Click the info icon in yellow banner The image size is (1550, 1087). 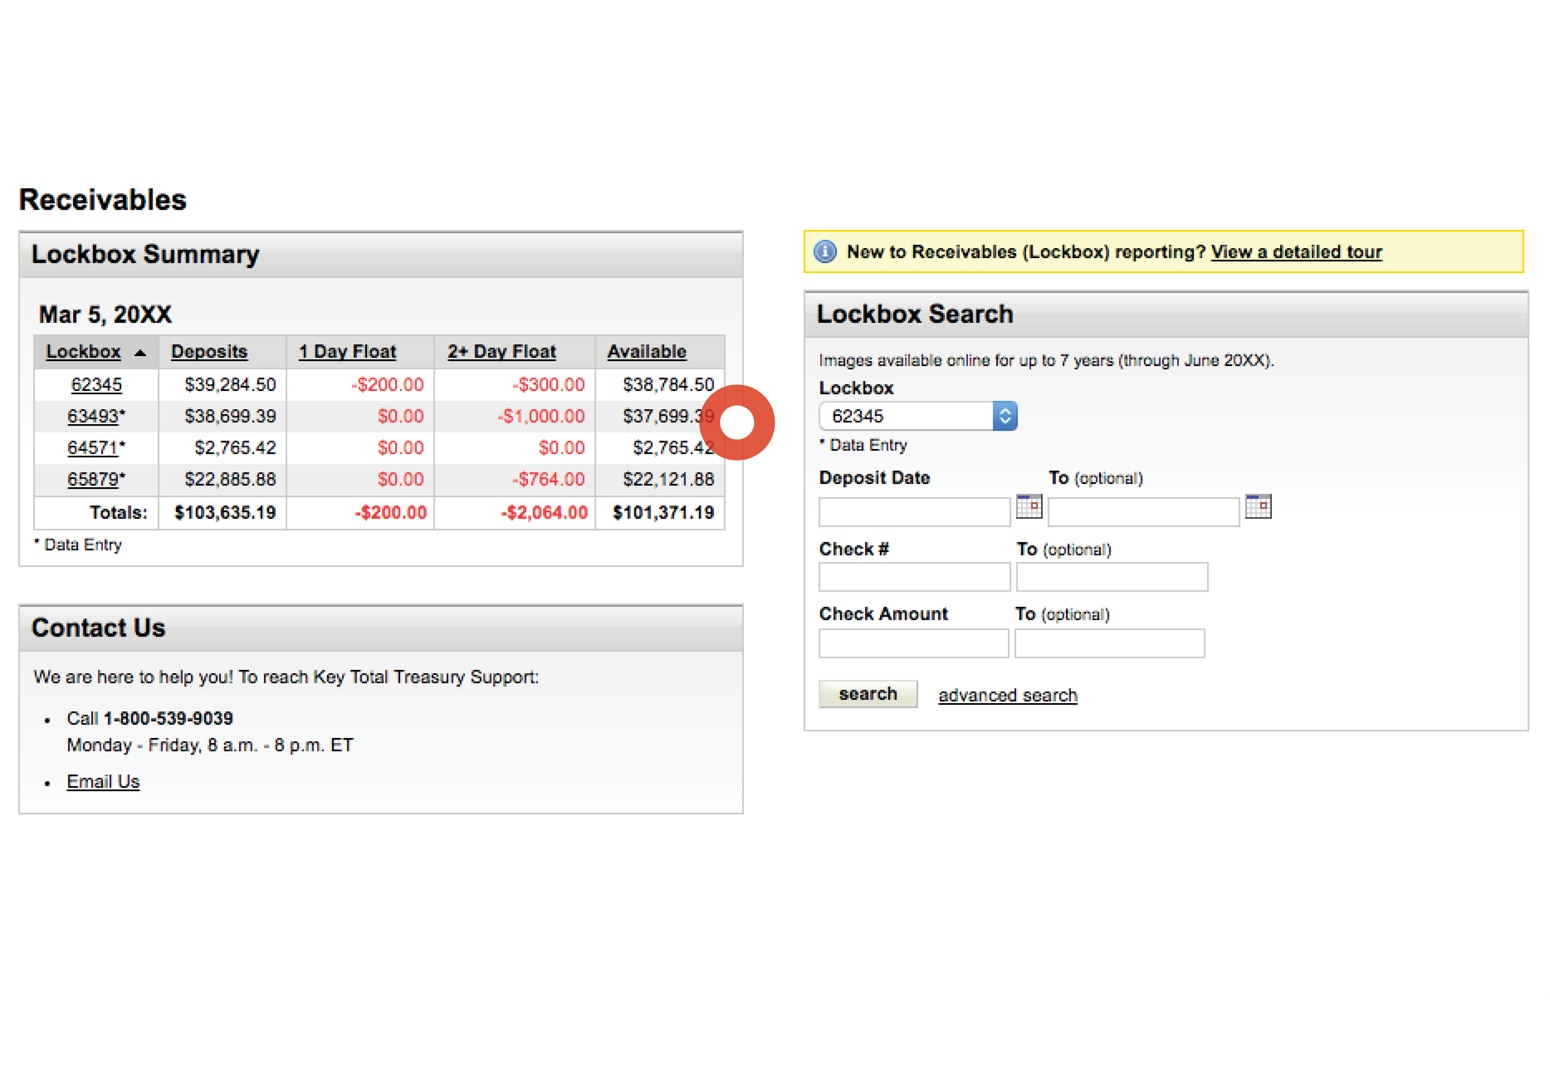point(825,252)
